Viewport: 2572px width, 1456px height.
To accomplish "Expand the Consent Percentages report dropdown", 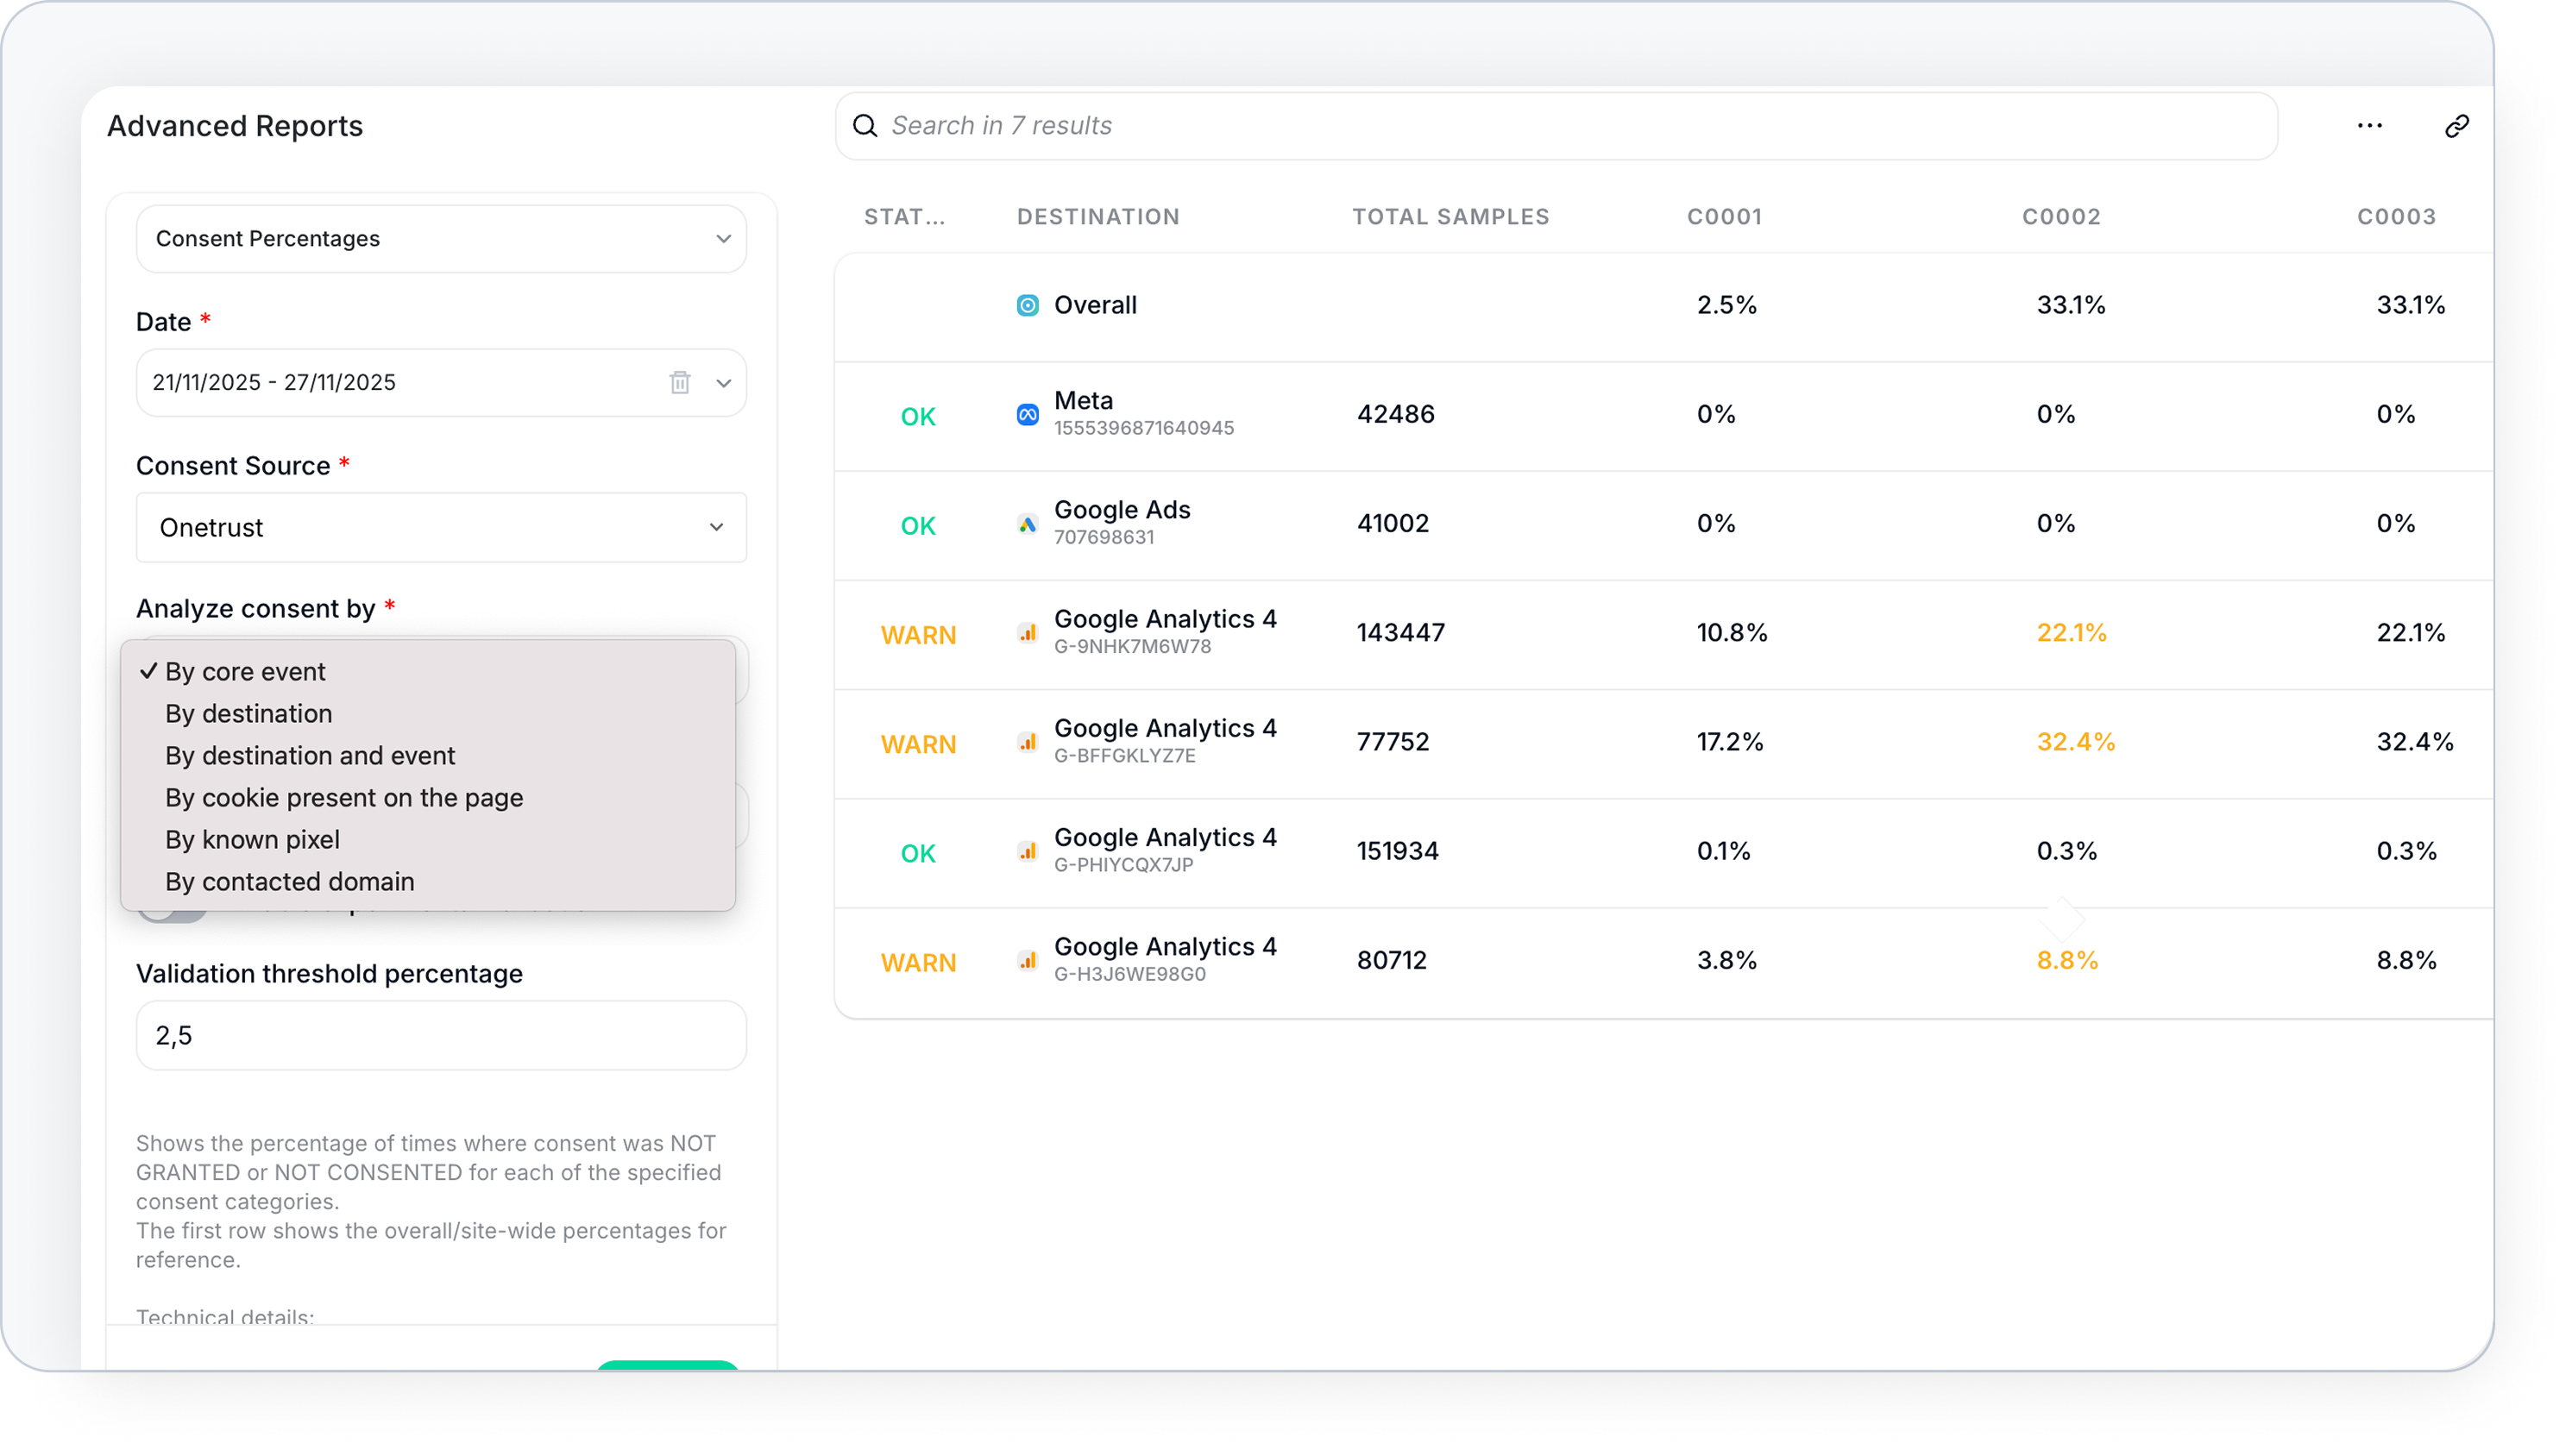I will click(441, 239).
